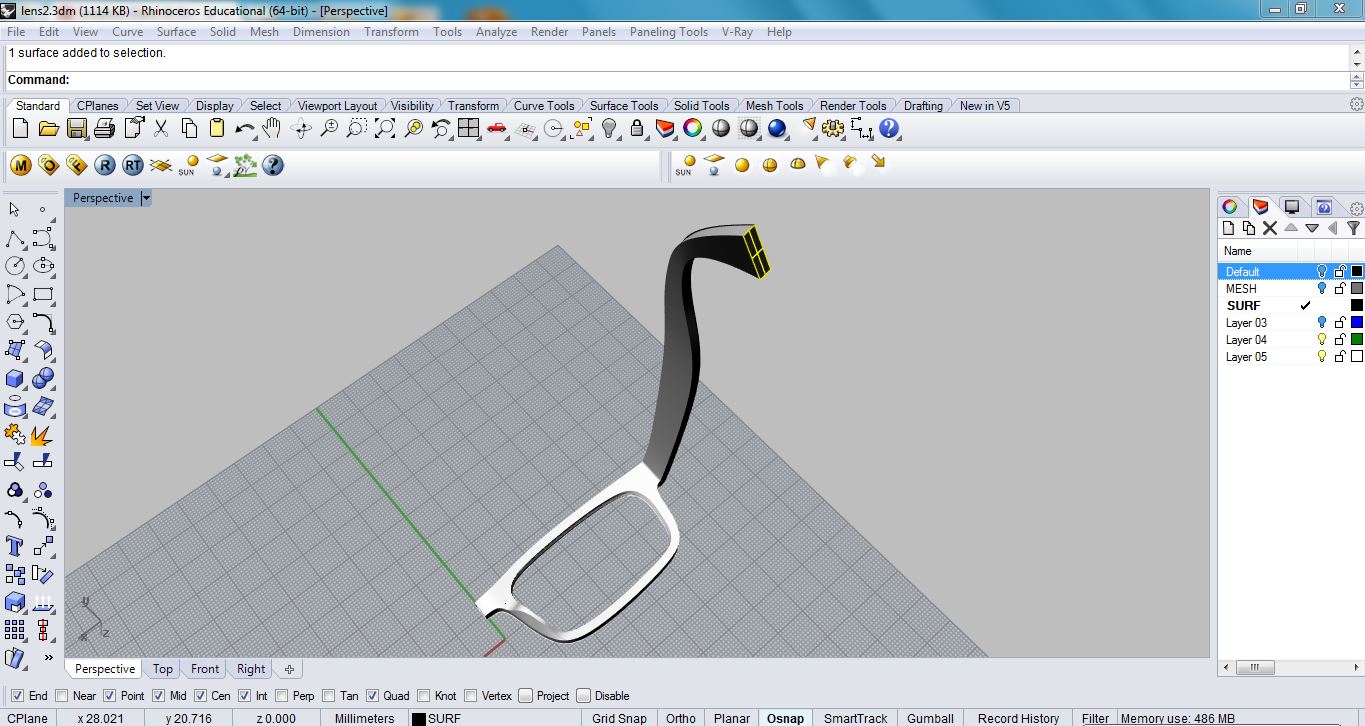Click the V-Ray RT render icon
Viewport: 1365px width, 726px height.
[x=133, y=165]
